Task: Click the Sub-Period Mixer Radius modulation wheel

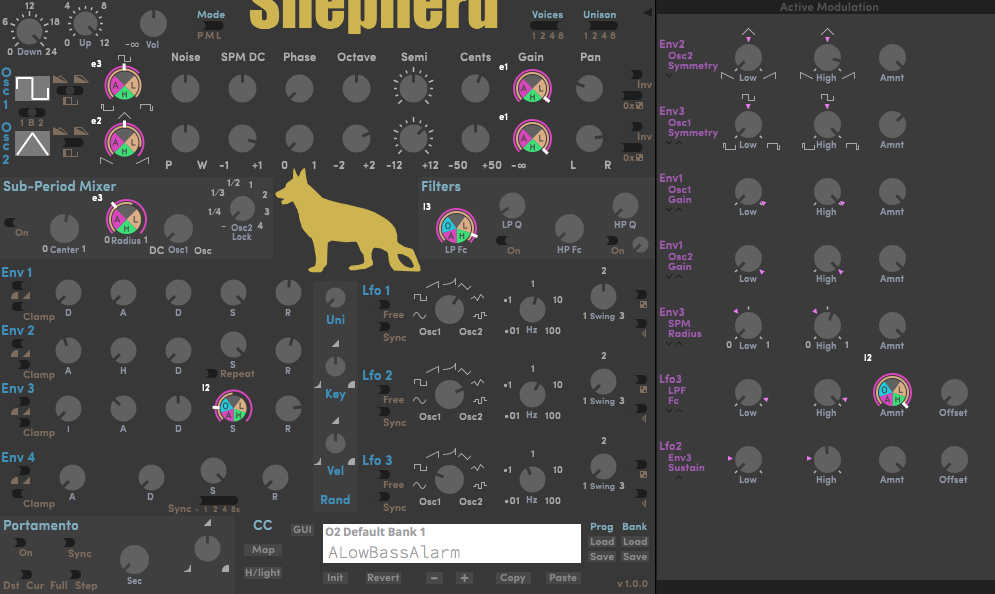Action: 126,218
